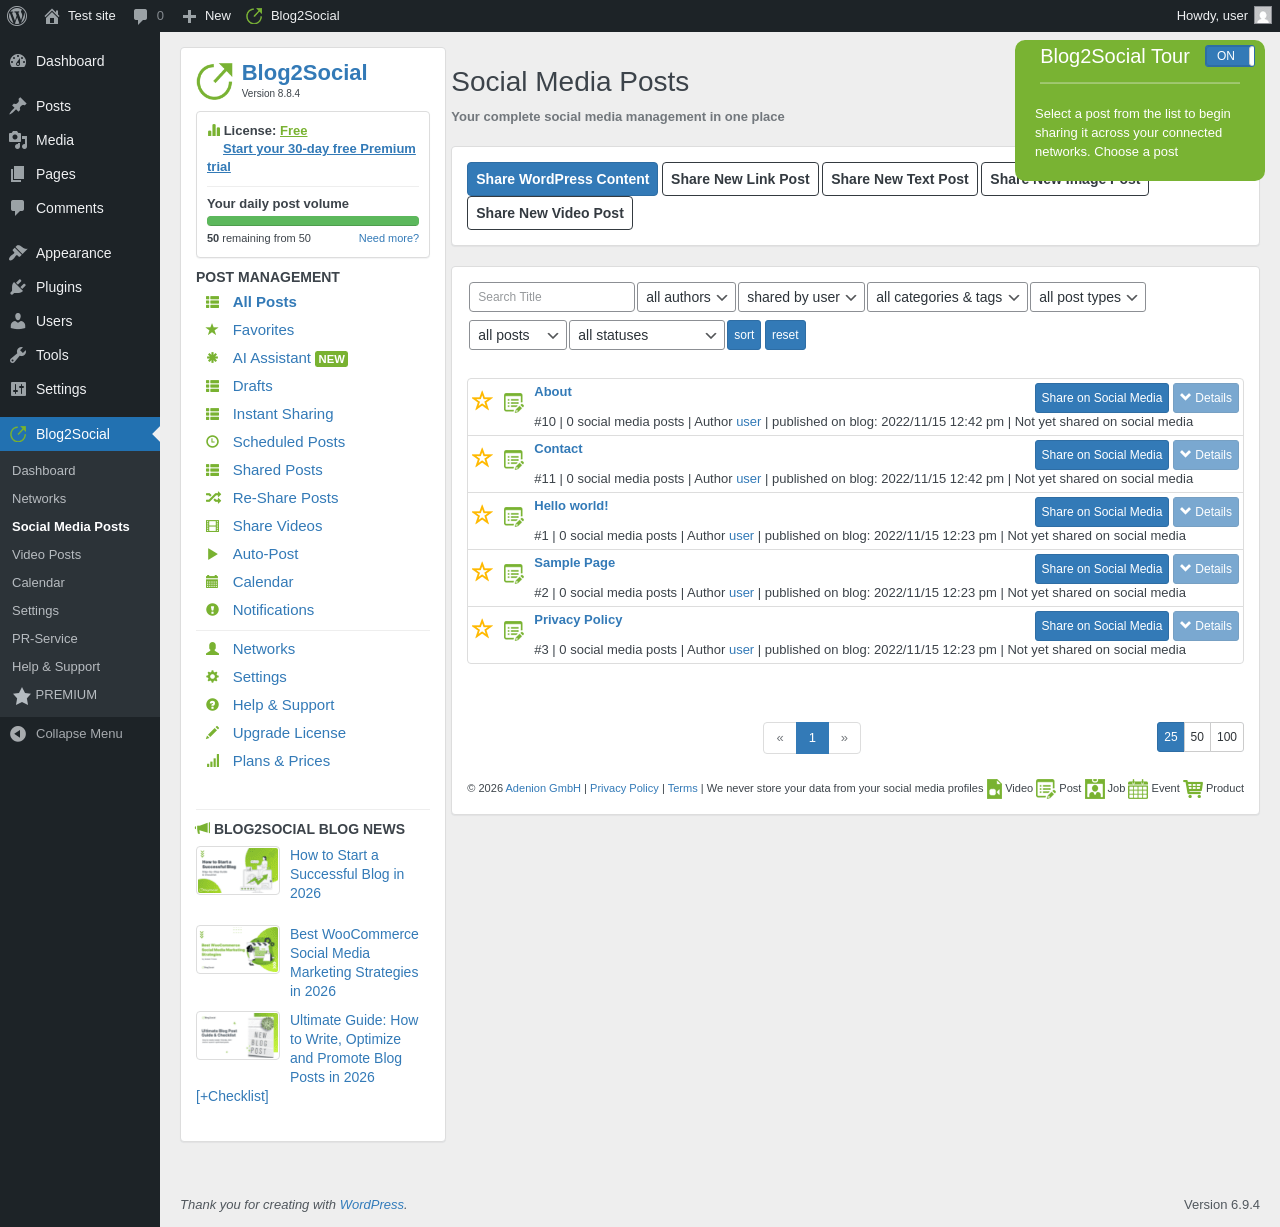This screenshot has width=1280, height=1227.
Task: Click the Blog2Social logo icon in panel
Action: tap(214, 81)
